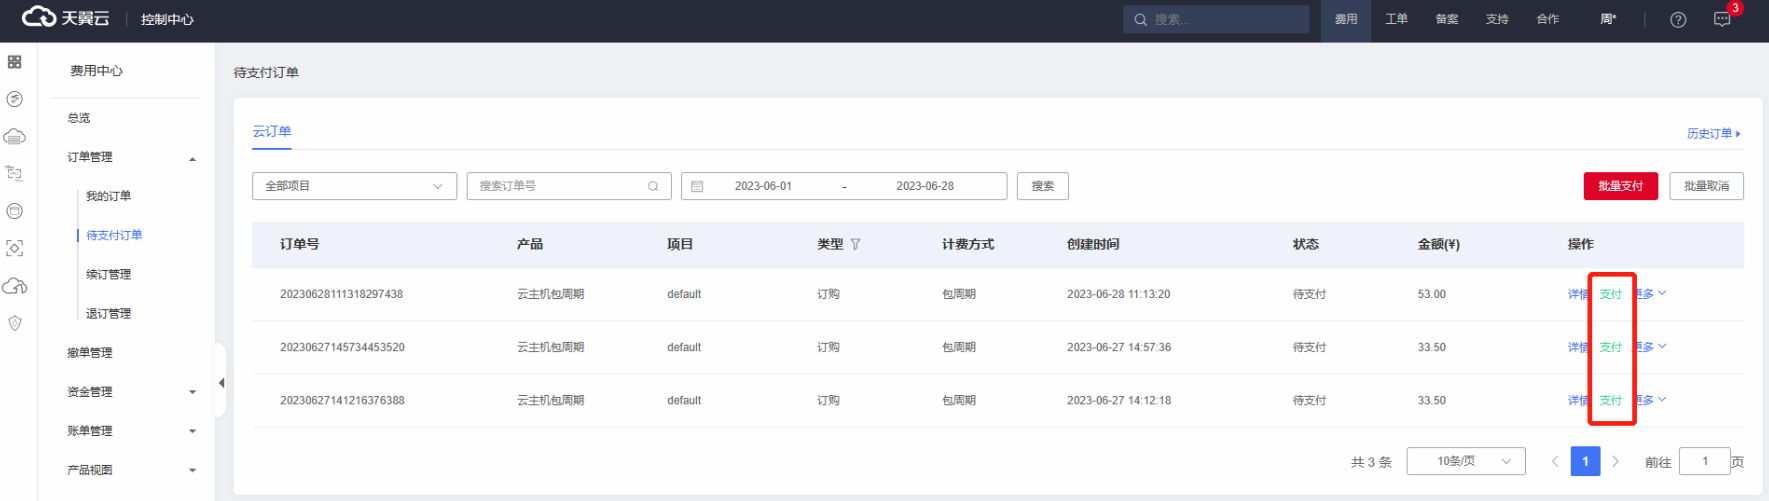Screen dimensions: 1769x501
Task: Open 我的订单 in the sidebar
Action: coord(108,196)
